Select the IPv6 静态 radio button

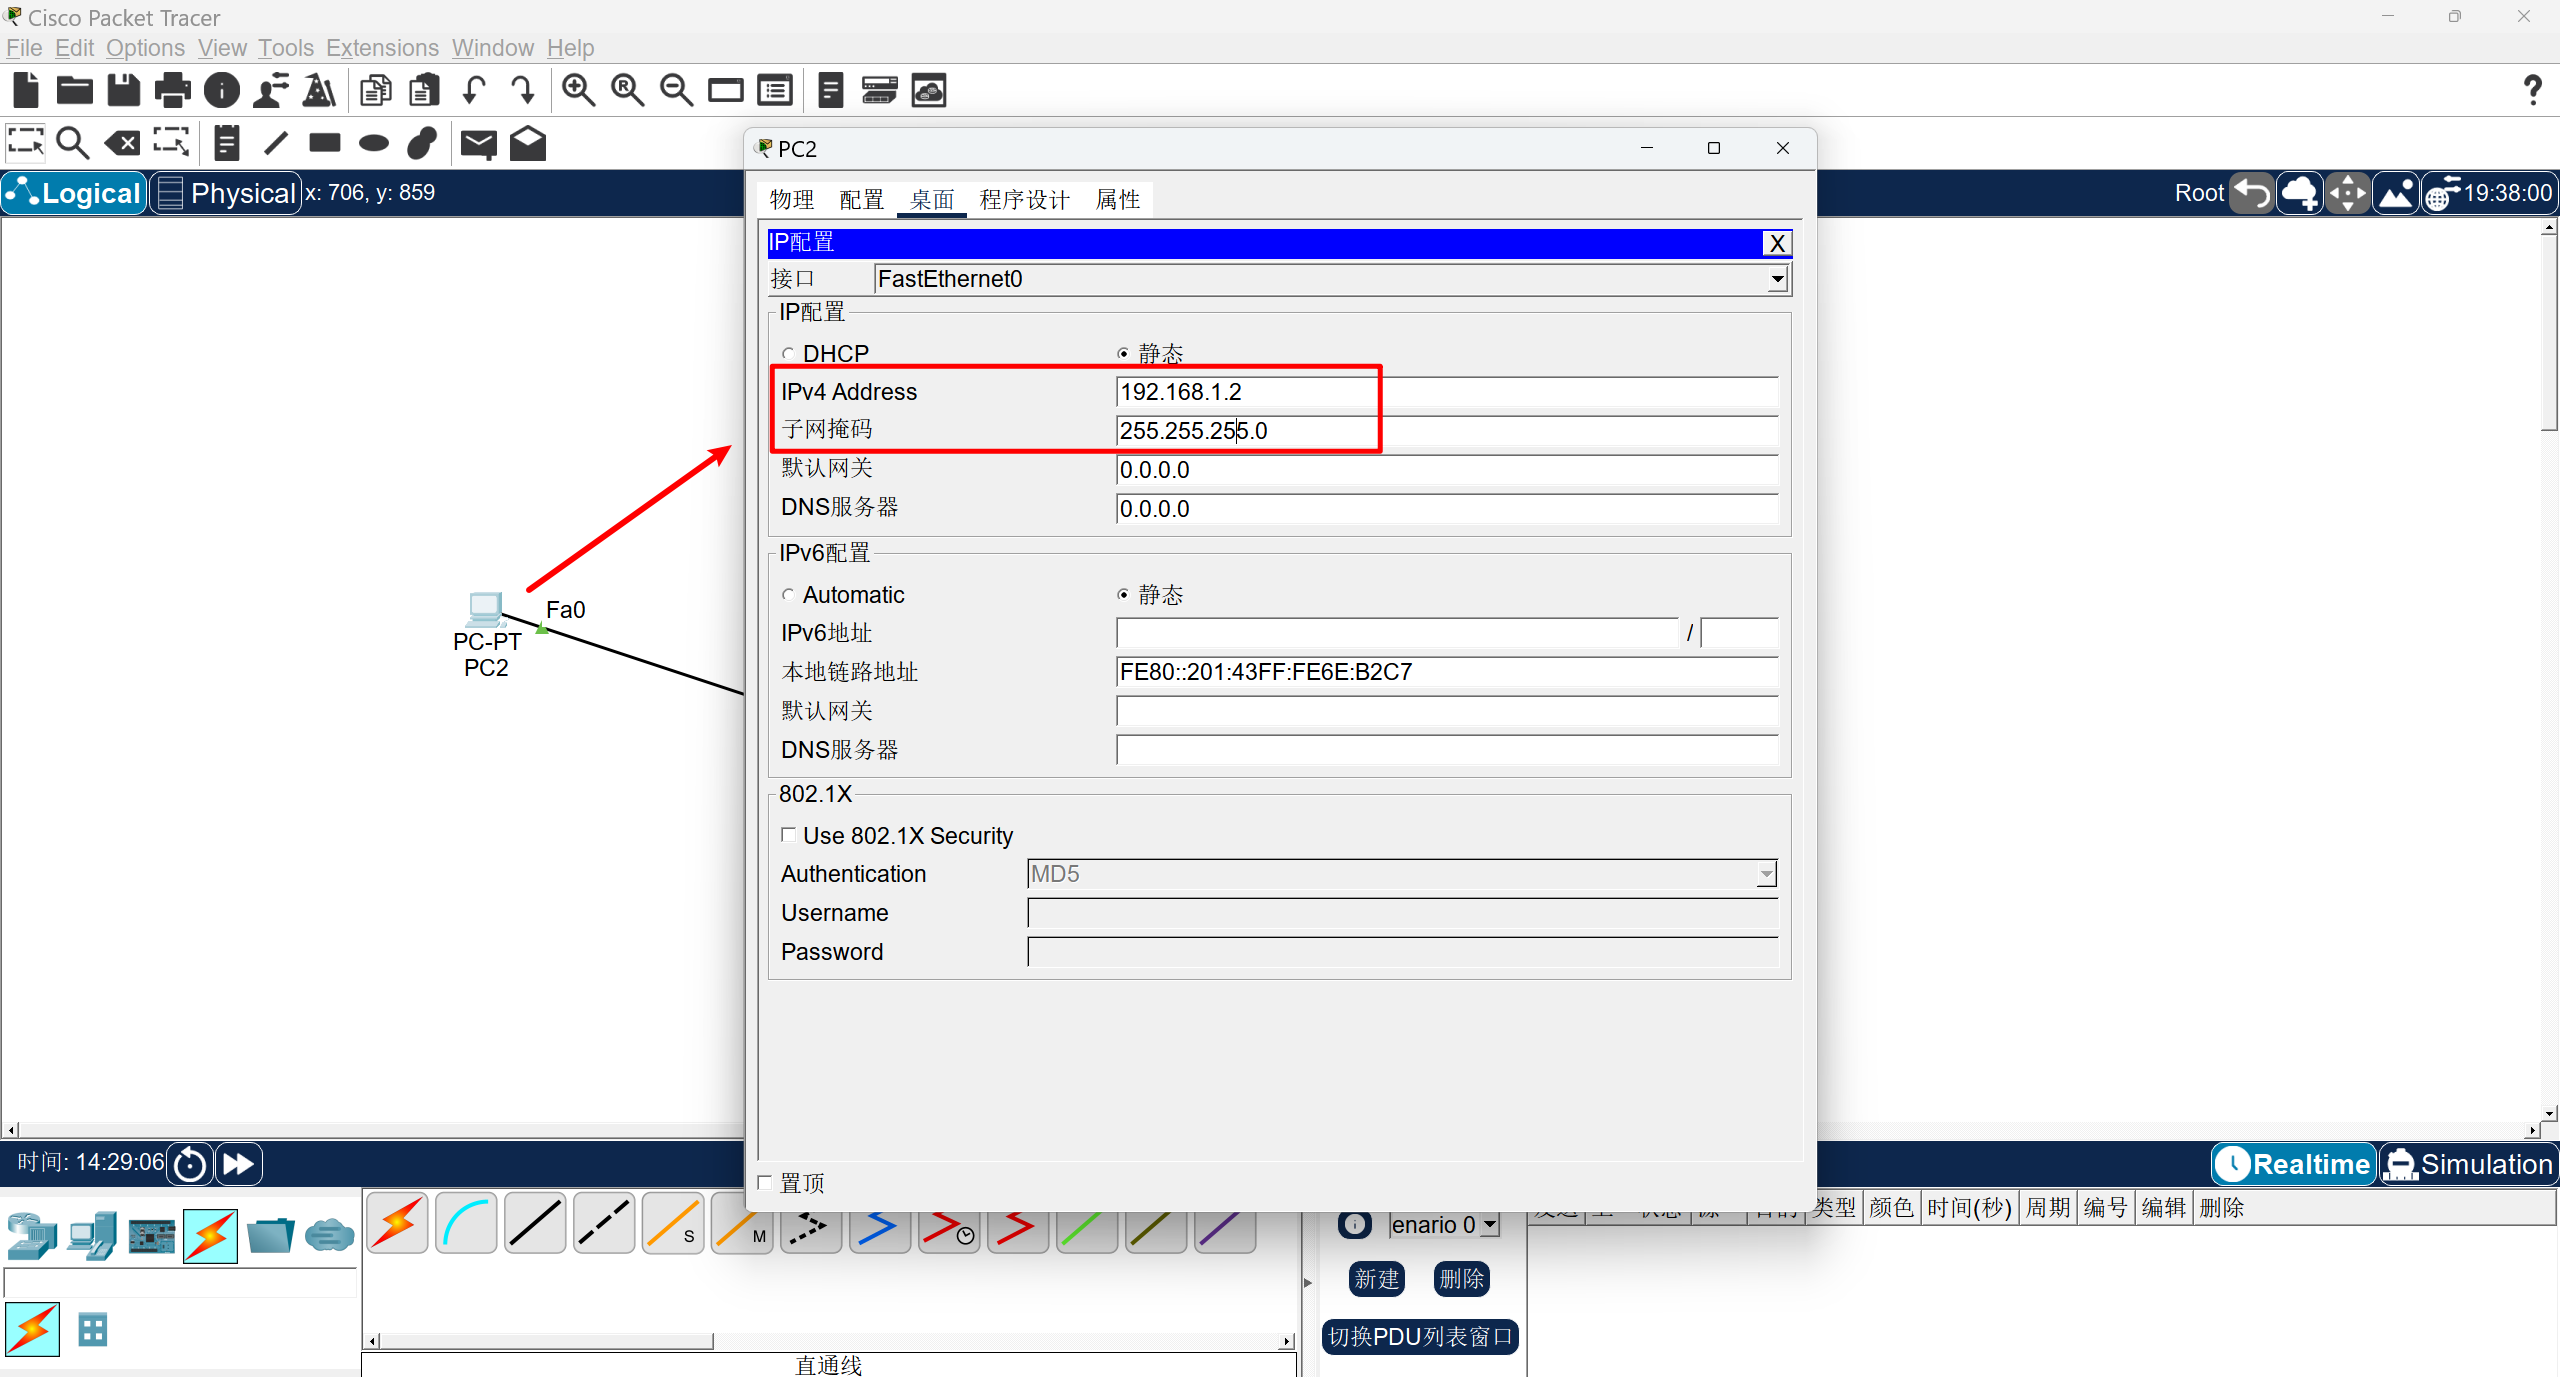pos(1123,595)
